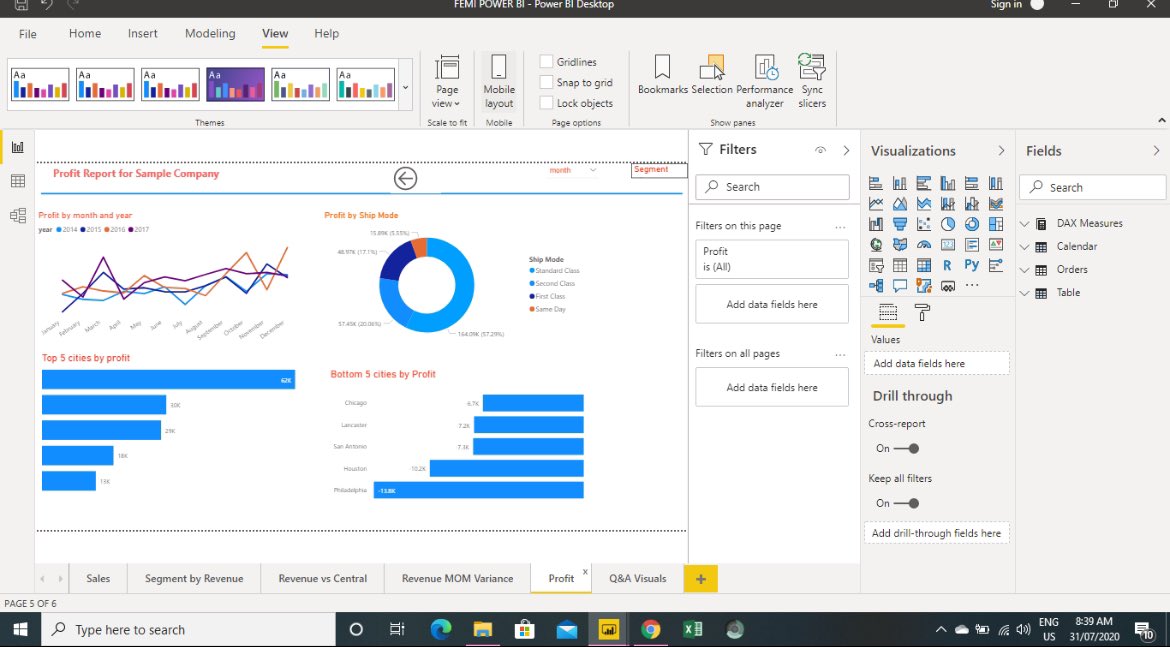Open the Bookmarks pane
The width and height of the screenshot is (1170, 647).
[663, 75]
